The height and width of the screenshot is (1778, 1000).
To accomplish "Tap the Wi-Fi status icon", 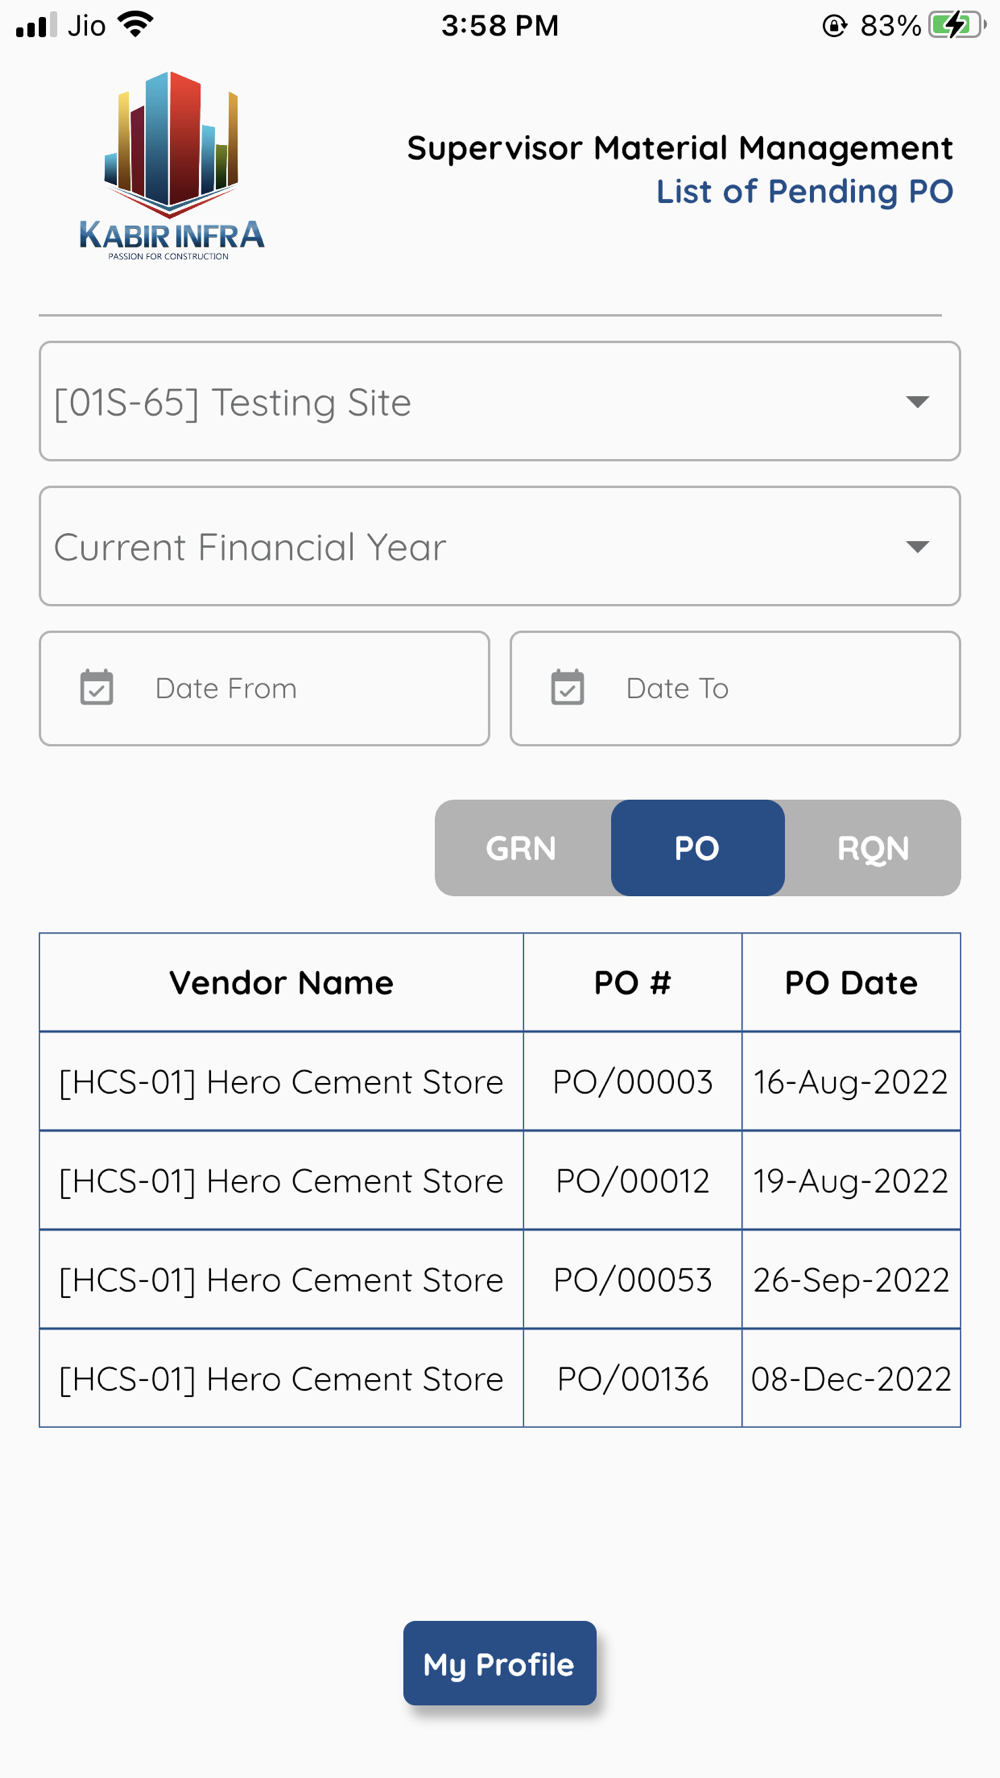I will pos(135,24).
